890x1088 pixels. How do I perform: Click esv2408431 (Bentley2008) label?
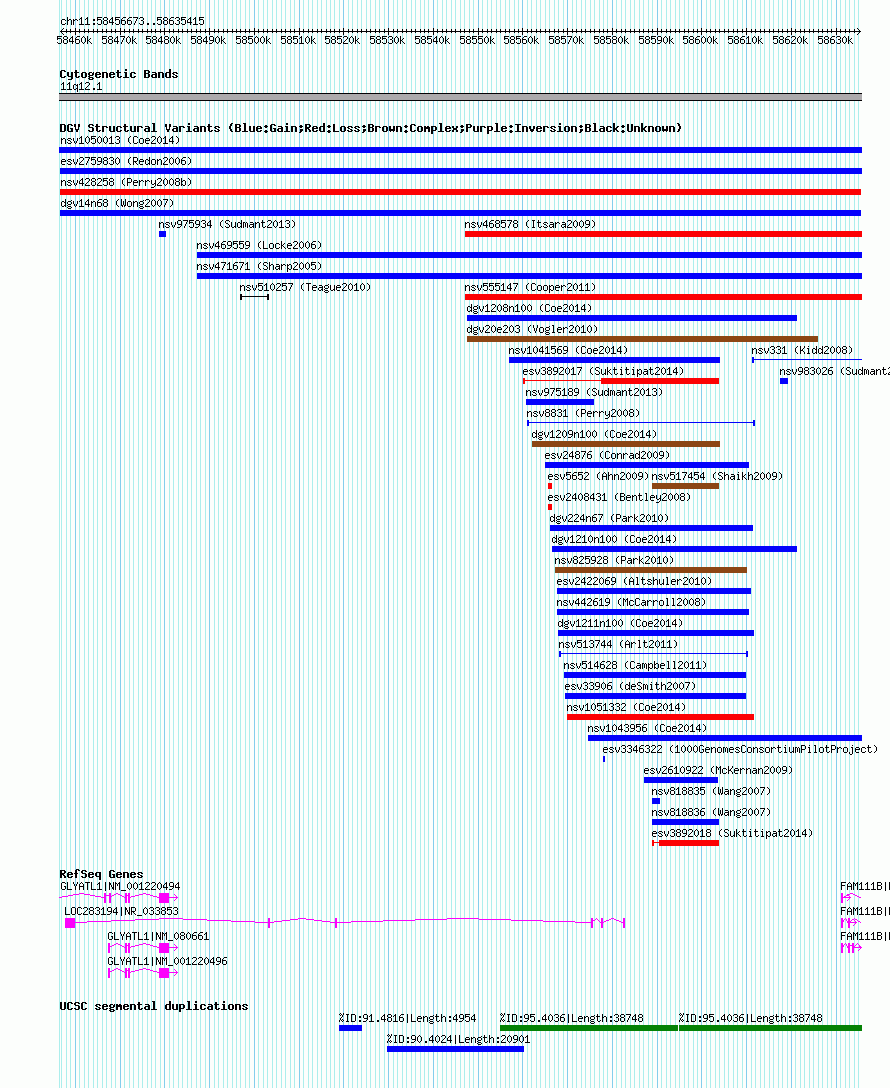pyautogui.click(x=619, y=498)
